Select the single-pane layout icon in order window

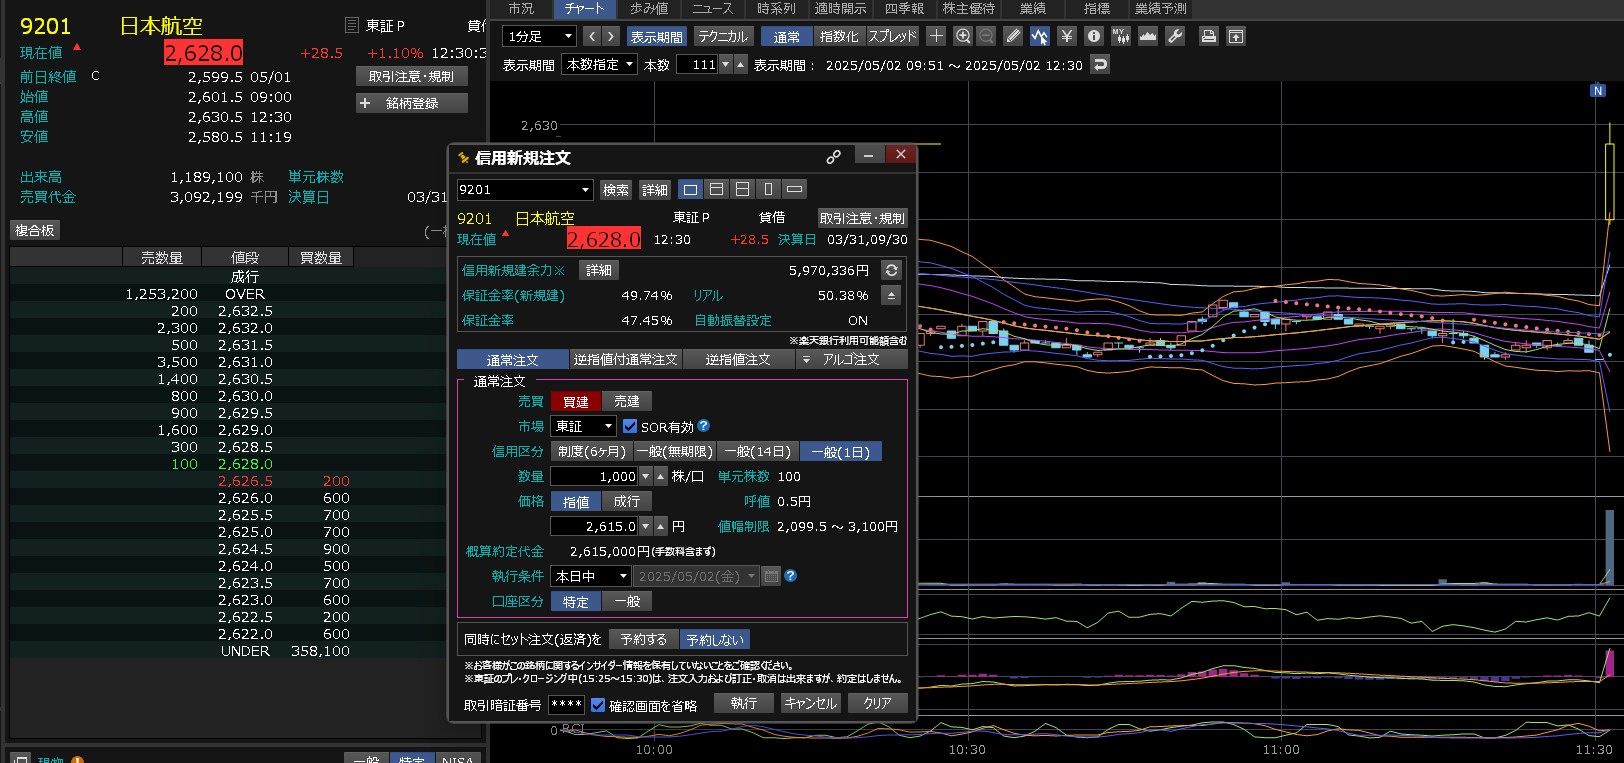pyautogui.click(x=690, y=189)
